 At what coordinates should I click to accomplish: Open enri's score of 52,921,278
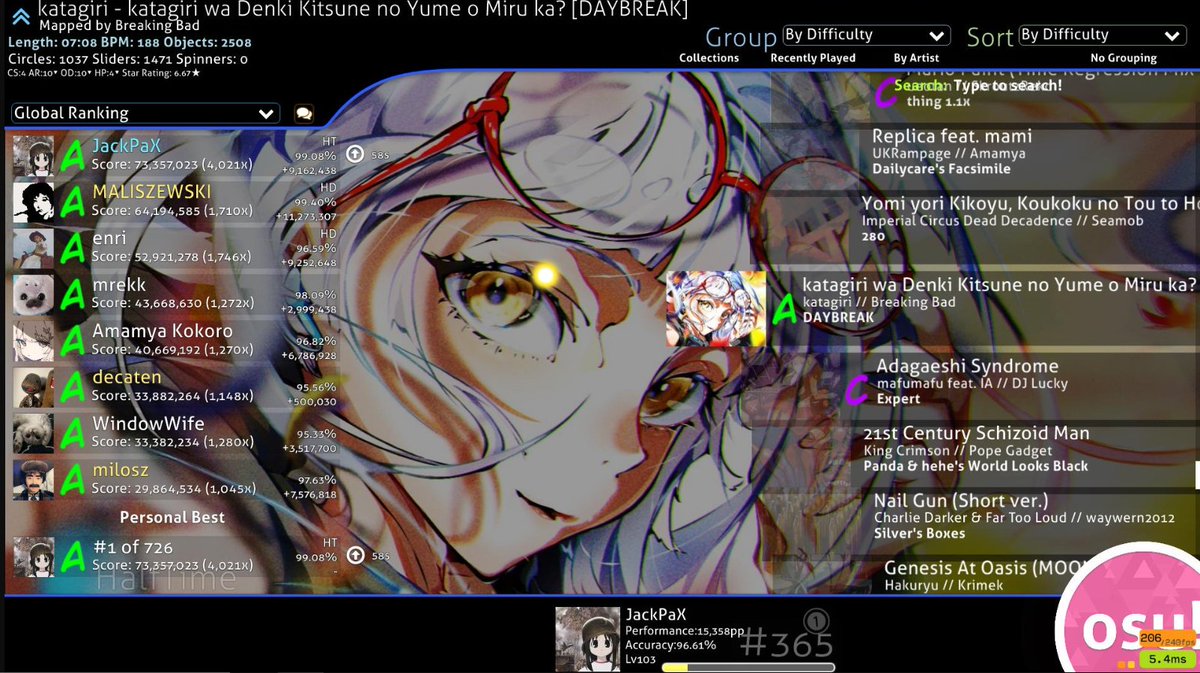pos(175,249)
